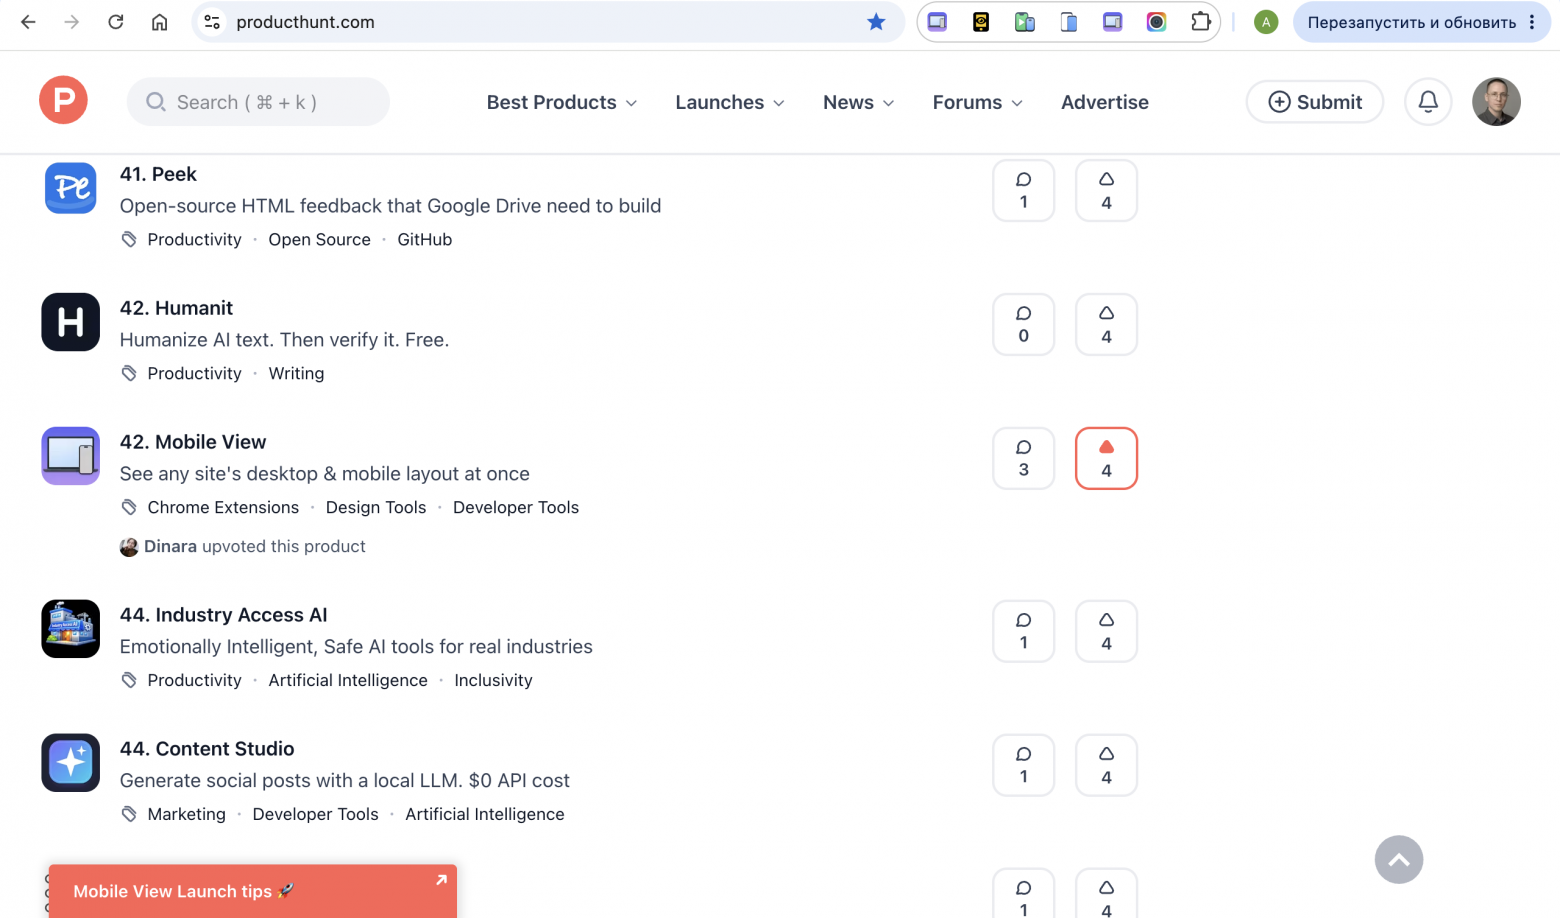1560x918 pixels.
Task: Open comments for Content Studio
Action: point(1023,765)
